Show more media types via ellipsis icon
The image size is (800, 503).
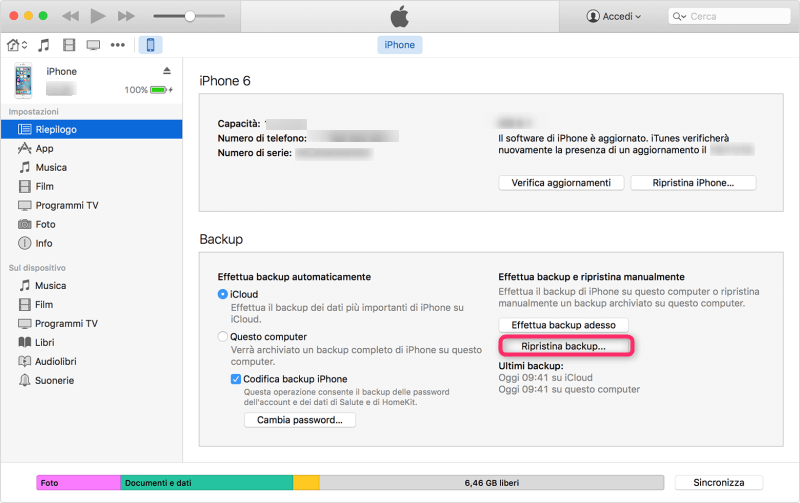[x=118, y=45]
